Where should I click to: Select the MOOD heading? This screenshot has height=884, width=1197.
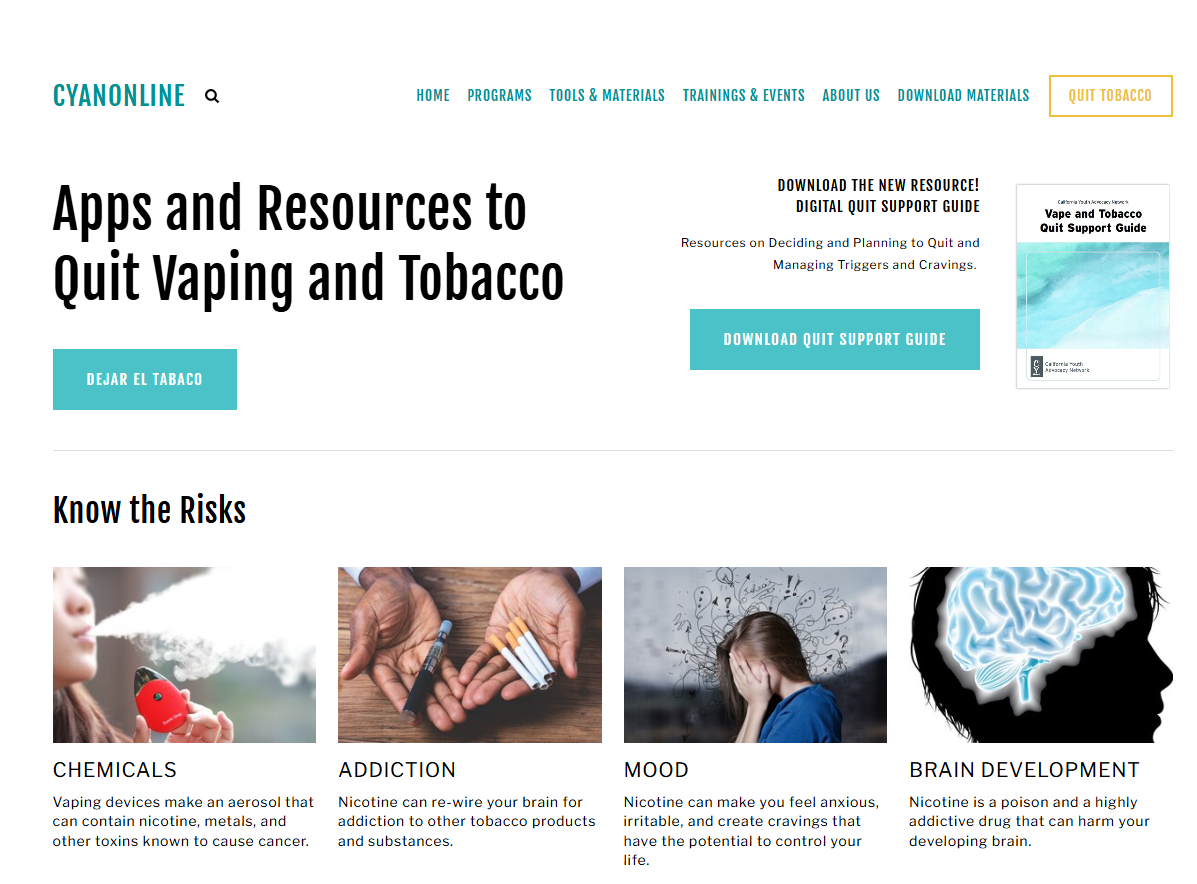pyautogui.click(x=656, y=769)
